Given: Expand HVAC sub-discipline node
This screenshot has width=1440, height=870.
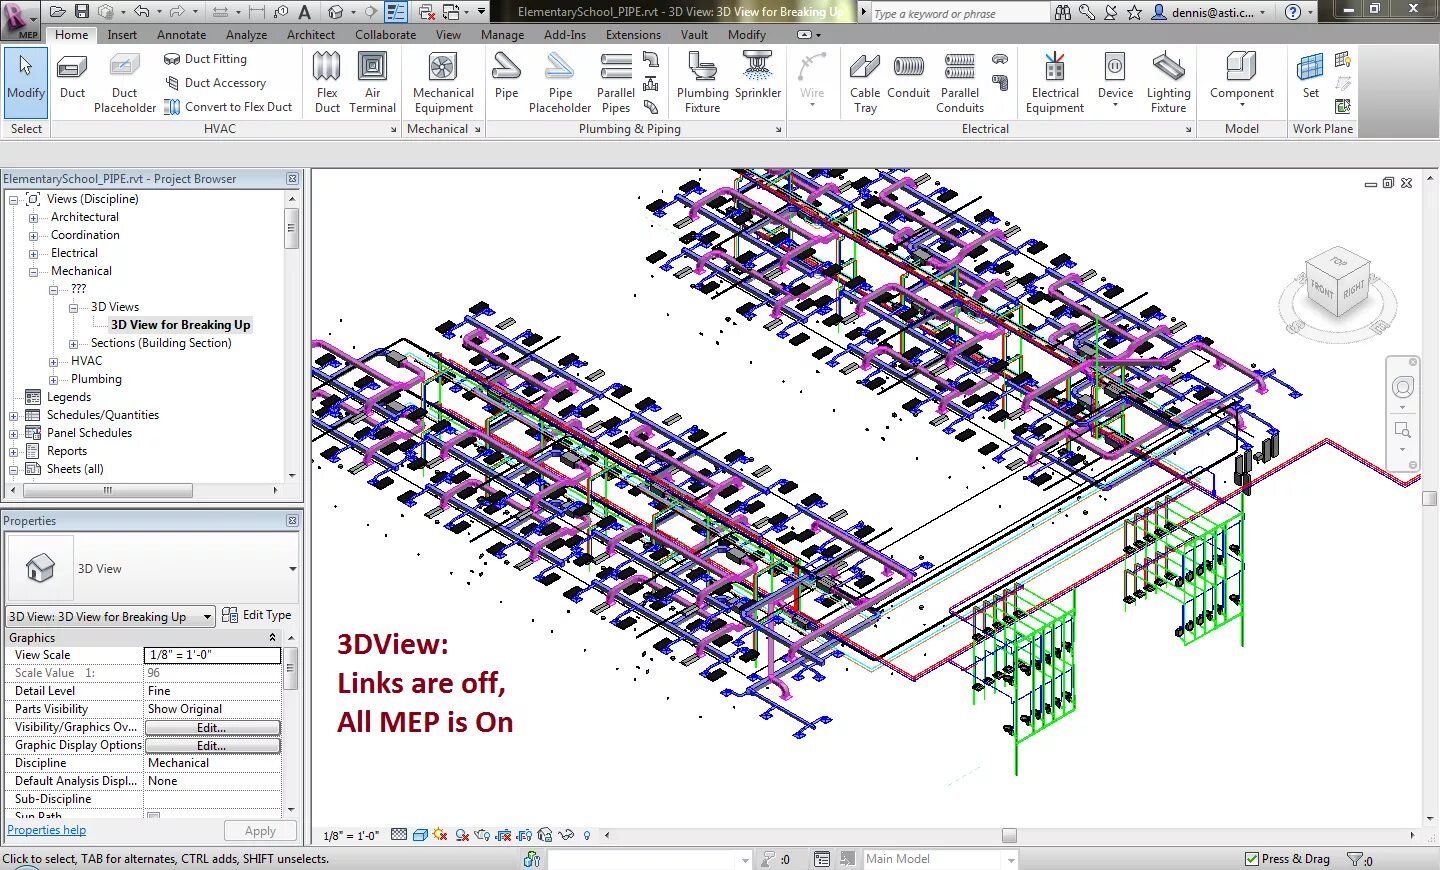Looking at the screenshot, I should [x=54, y=362].
